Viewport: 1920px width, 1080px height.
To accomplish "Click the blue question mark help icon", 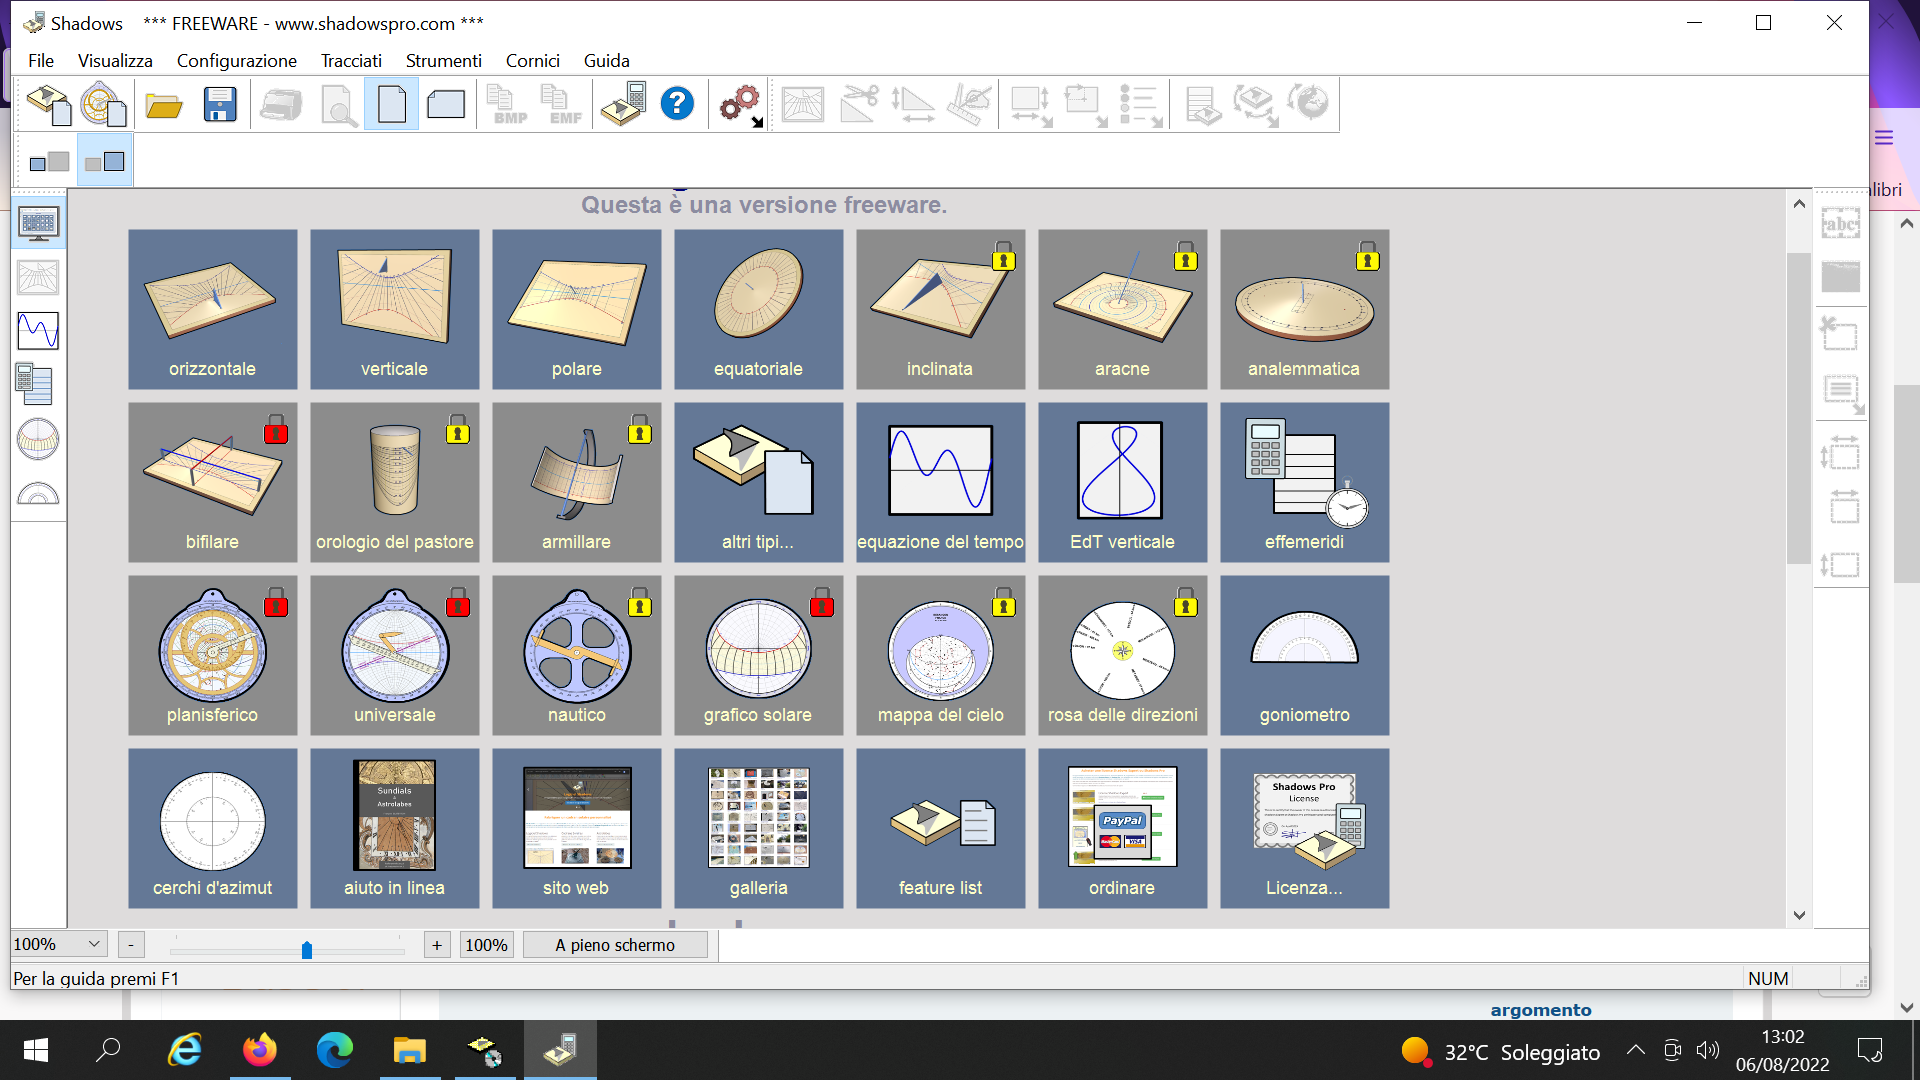I will 677,104.
